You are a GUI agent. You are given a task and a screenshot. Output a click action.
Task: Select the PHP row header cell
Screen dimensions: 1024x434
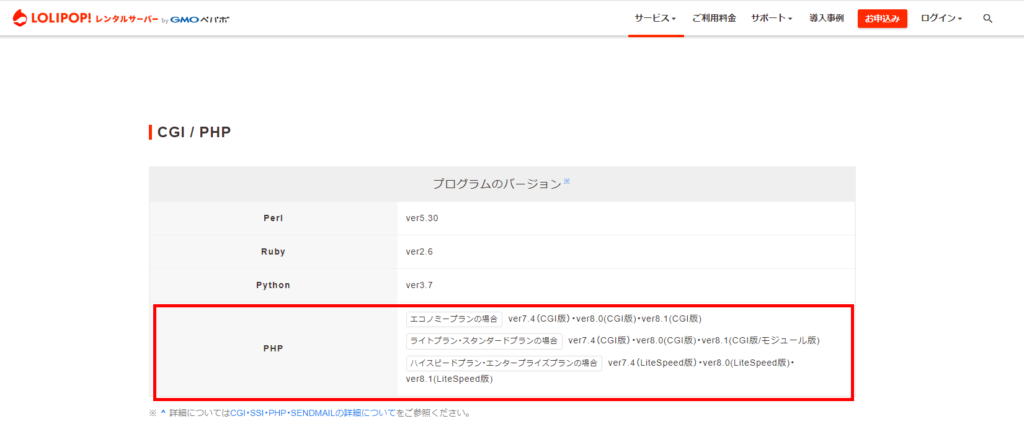click(272, 349)
